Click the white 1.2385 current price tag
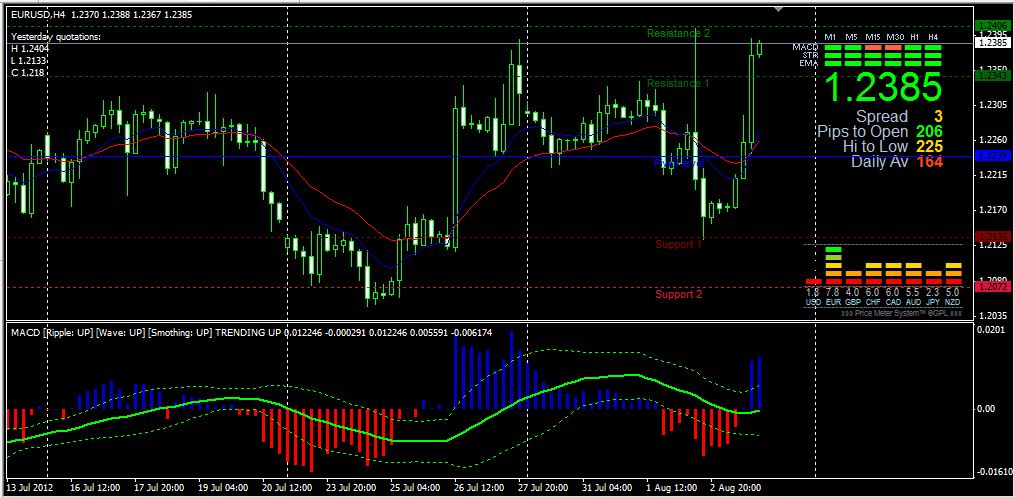The width and height of the screenshot is (1014, 497). pos(992,43)
